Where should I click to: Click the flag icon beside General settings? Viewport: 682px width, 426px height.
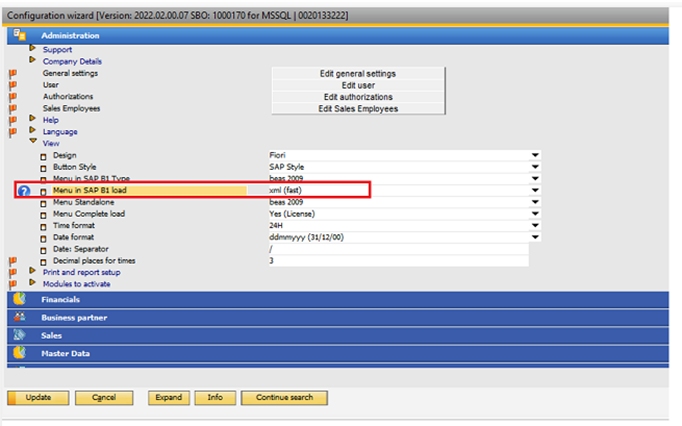coord(13,74)
